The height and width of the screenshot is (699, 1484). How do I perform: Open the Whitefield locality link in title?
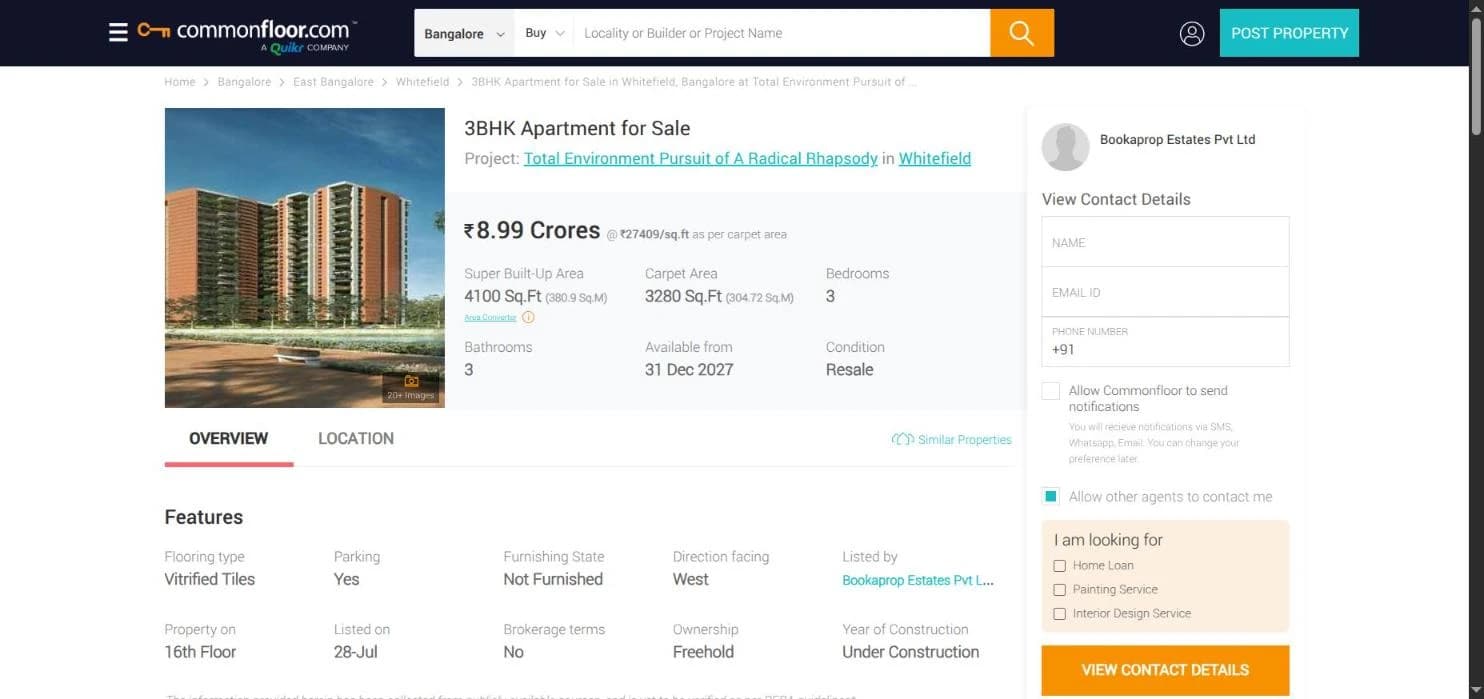click(x=935, y=158)
